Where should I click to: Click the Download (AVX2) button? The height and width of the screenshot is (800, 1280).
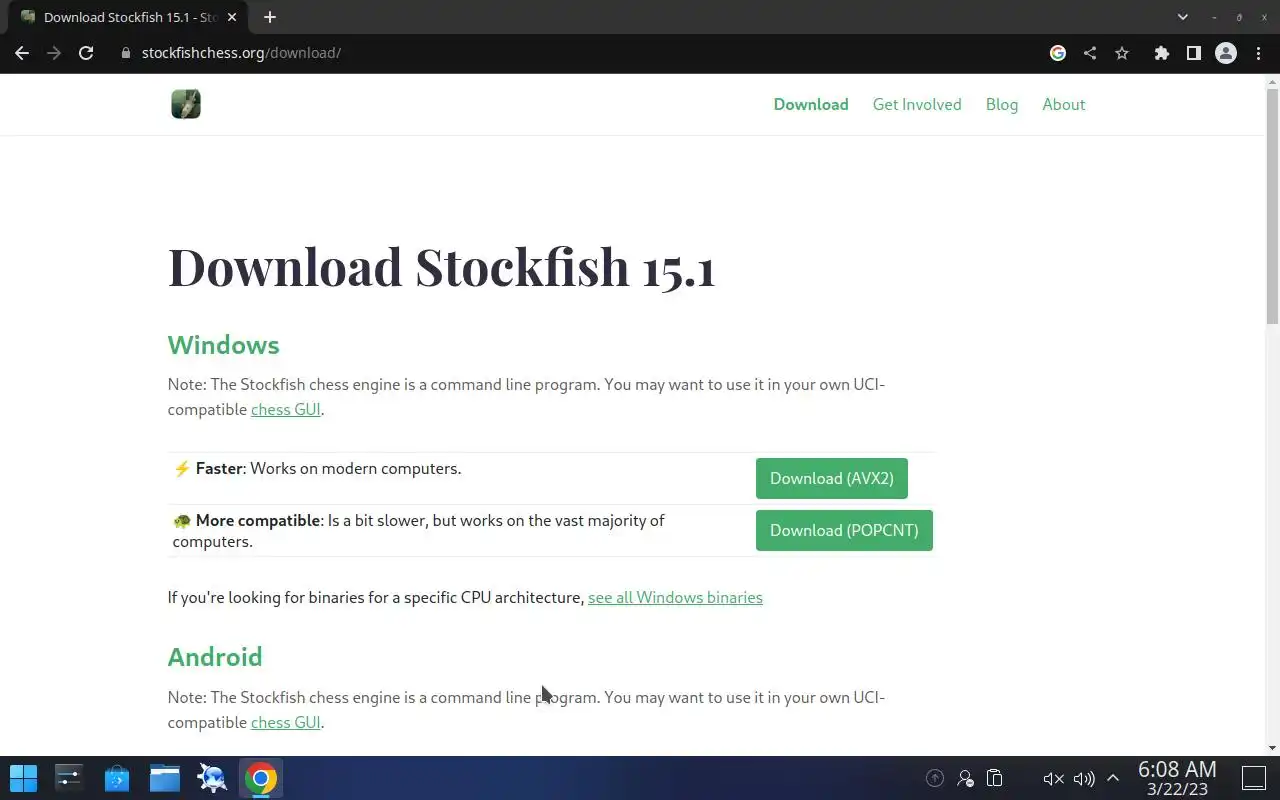pos(832,478)
